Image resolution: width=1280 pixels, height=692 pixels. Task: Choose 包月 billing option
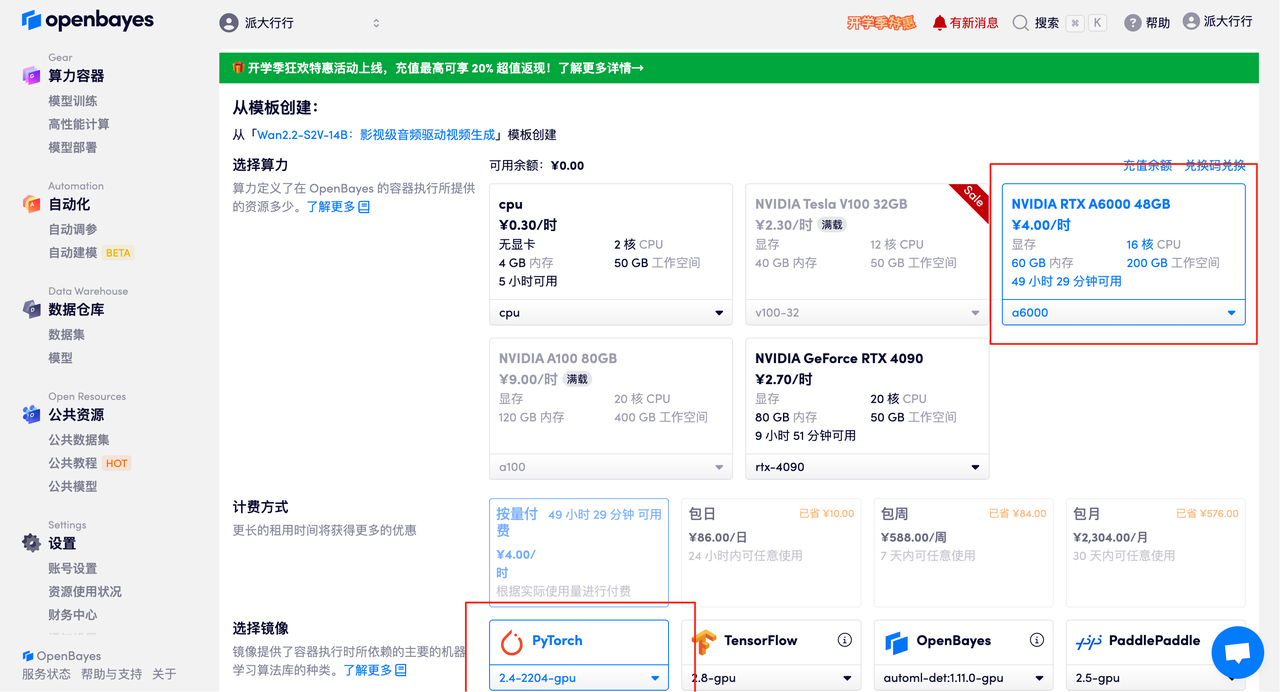pyautogui.click(x=1155, y=552)
